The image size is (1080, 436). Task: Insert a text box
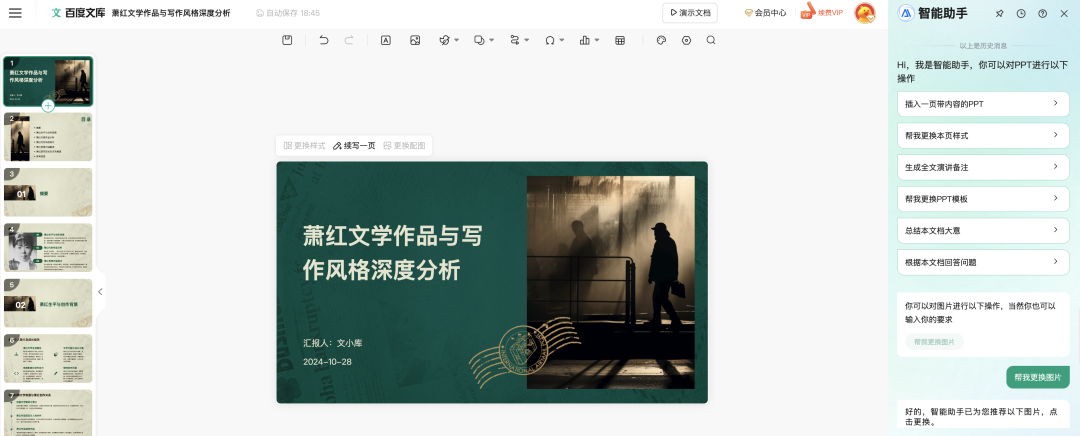point(386,41)
